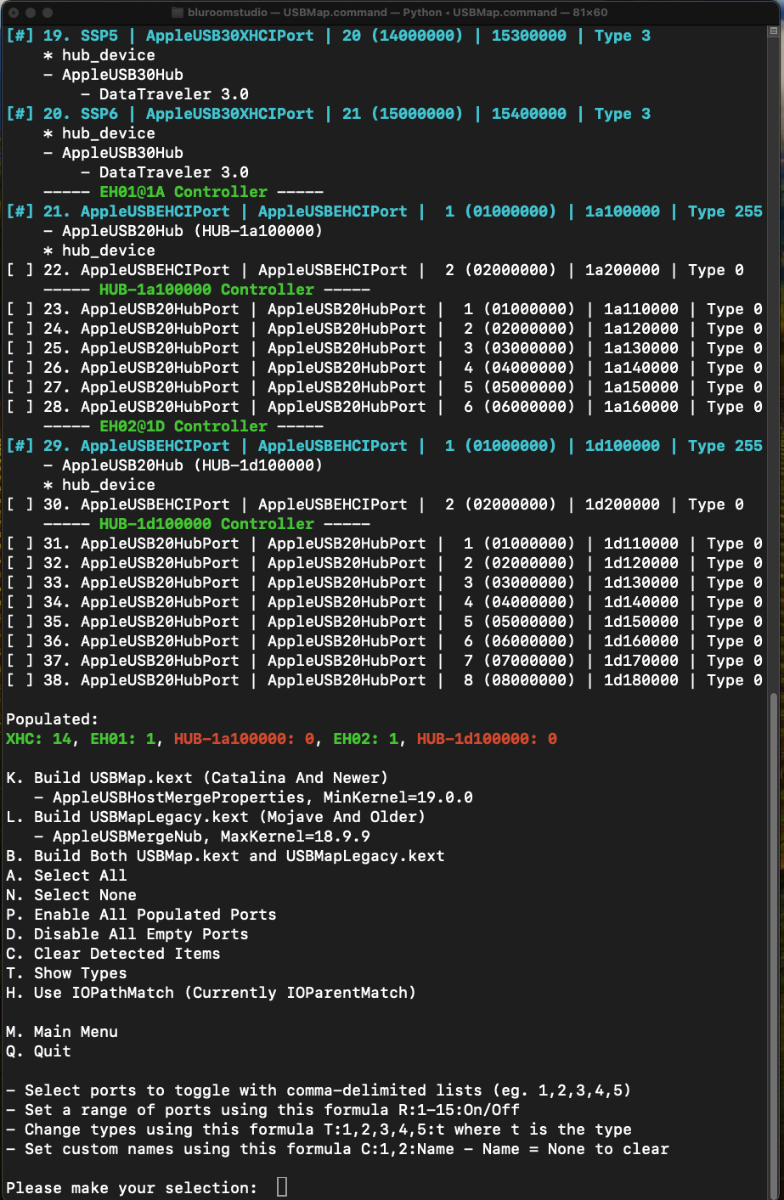Click the highlighted port 29 AppleUSBEHCIPort row
This screenshot has width=784, height=1200.
pos(384,445)
